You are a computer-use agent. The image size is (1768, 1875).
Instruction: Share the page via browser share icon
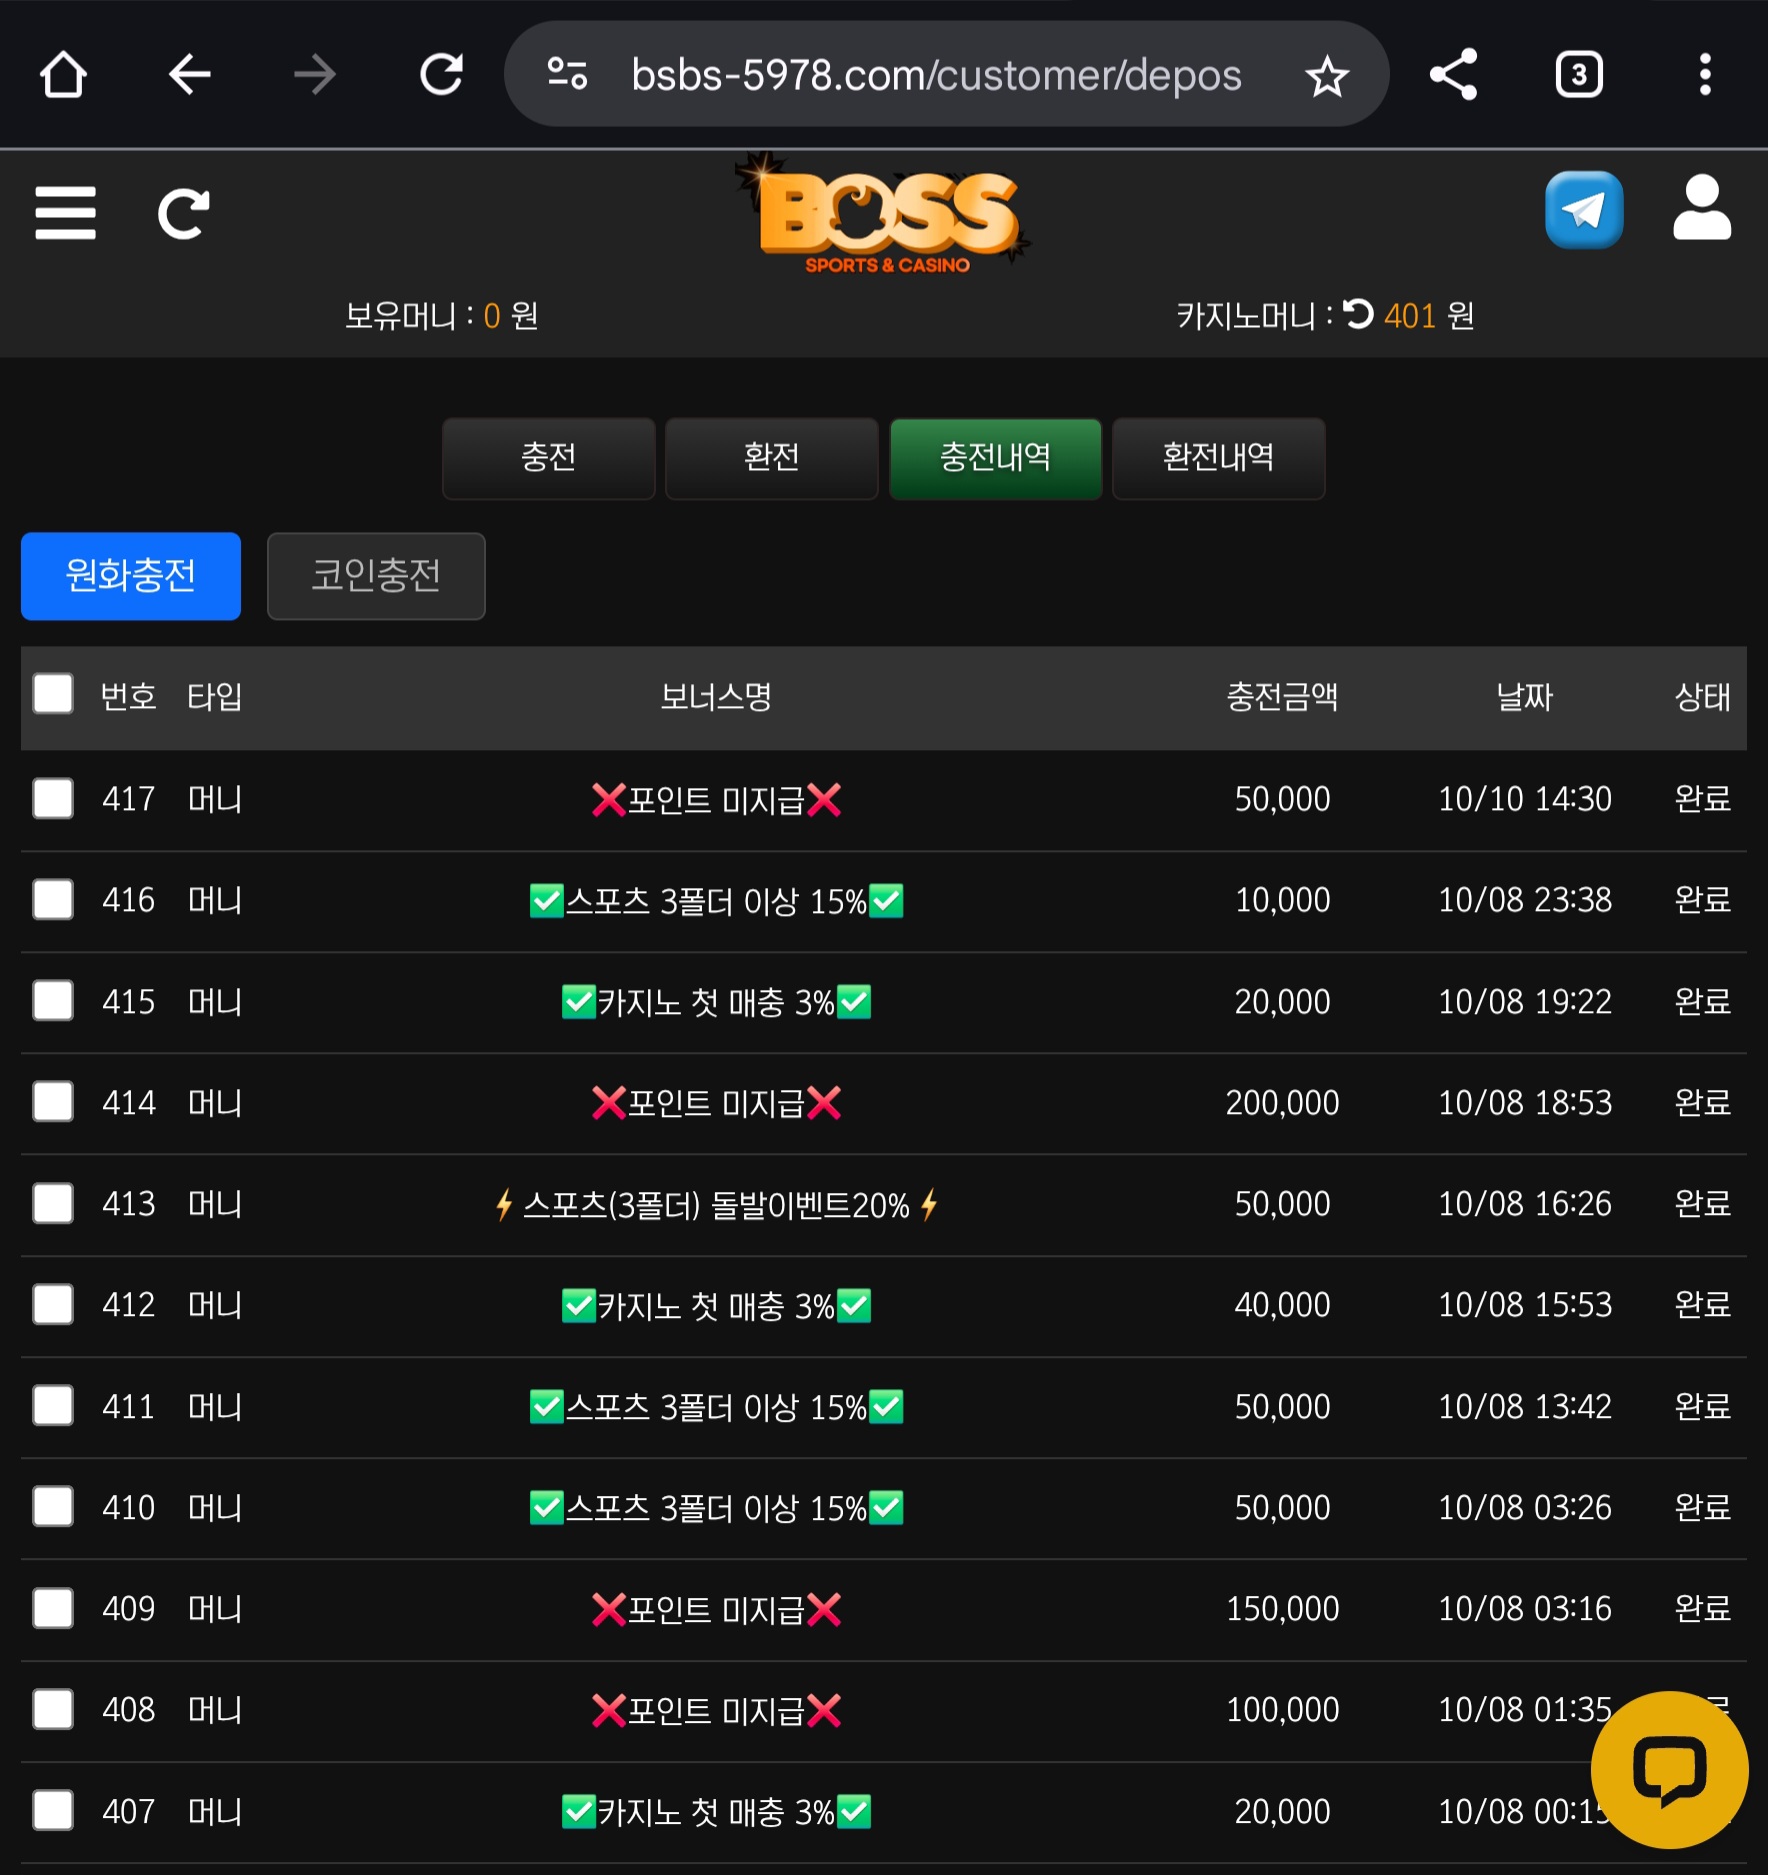[x=1453, y=75]
